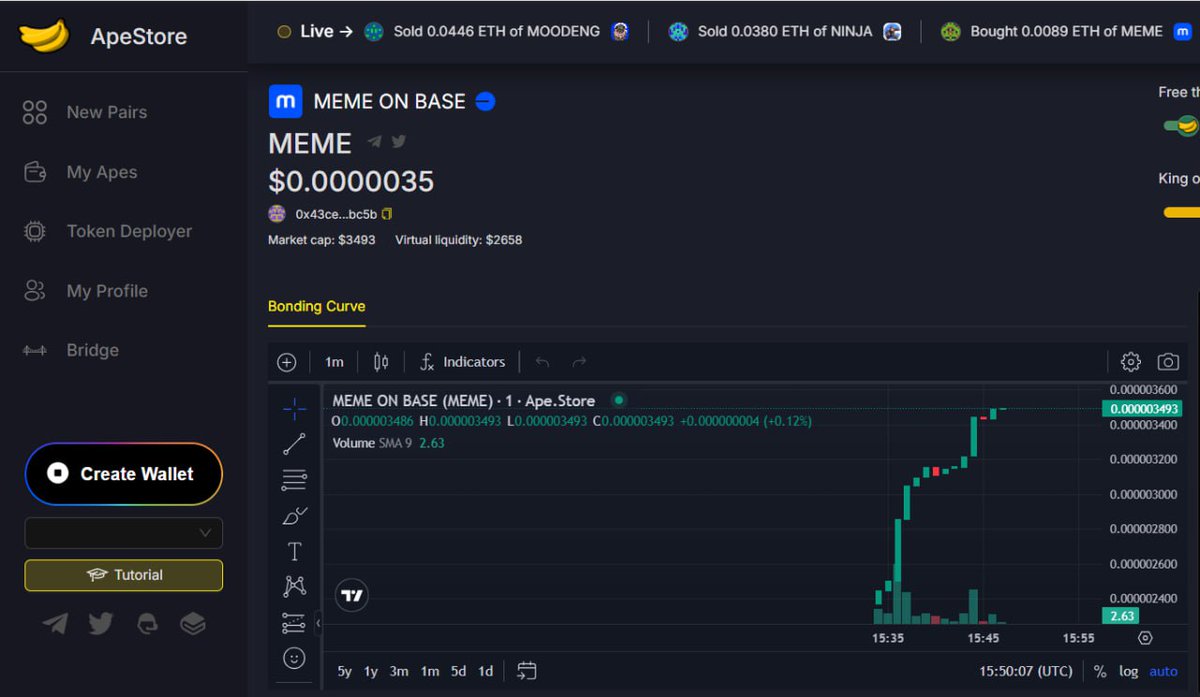Viewport: 1200px width, 697px height.
Task: Click the chart undo arrow
Action: coord(542,362)
